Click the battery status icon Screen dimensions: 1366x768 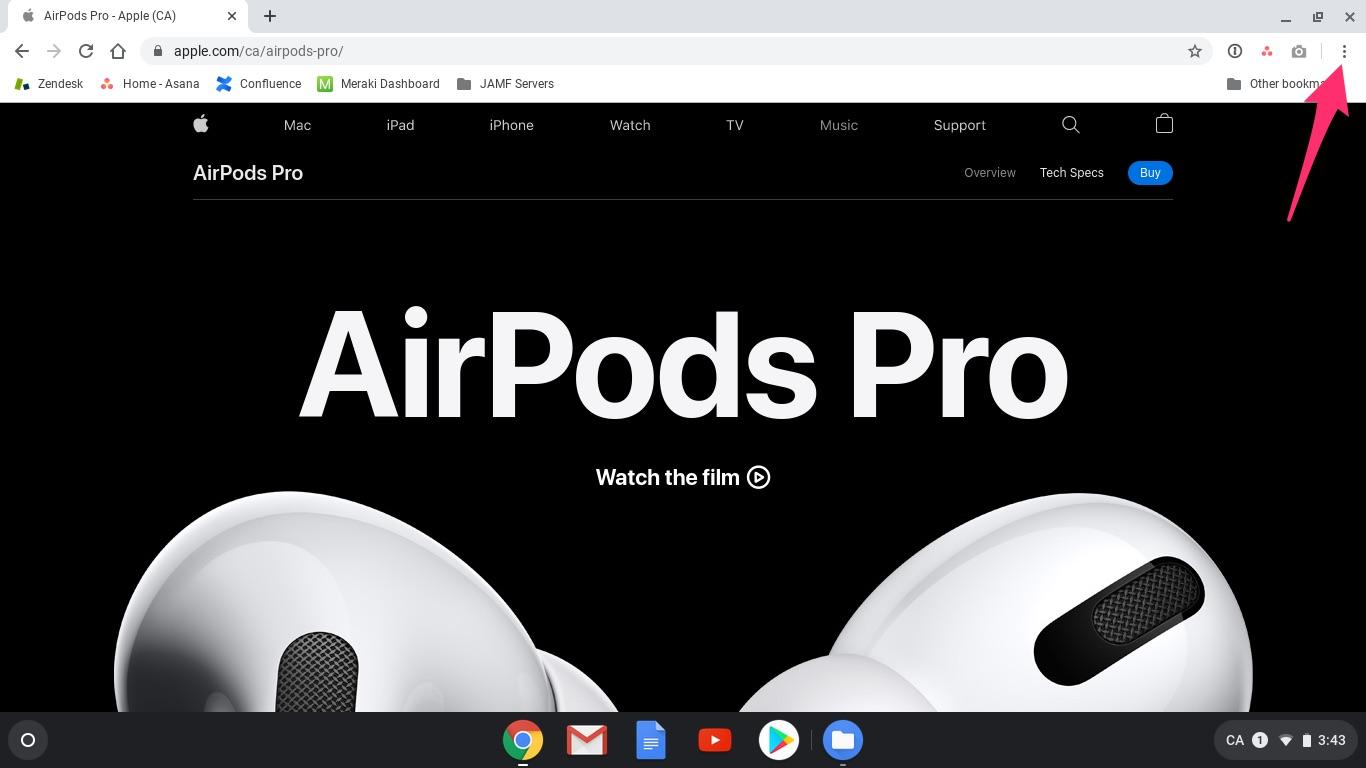click(x=1306, y=740)
